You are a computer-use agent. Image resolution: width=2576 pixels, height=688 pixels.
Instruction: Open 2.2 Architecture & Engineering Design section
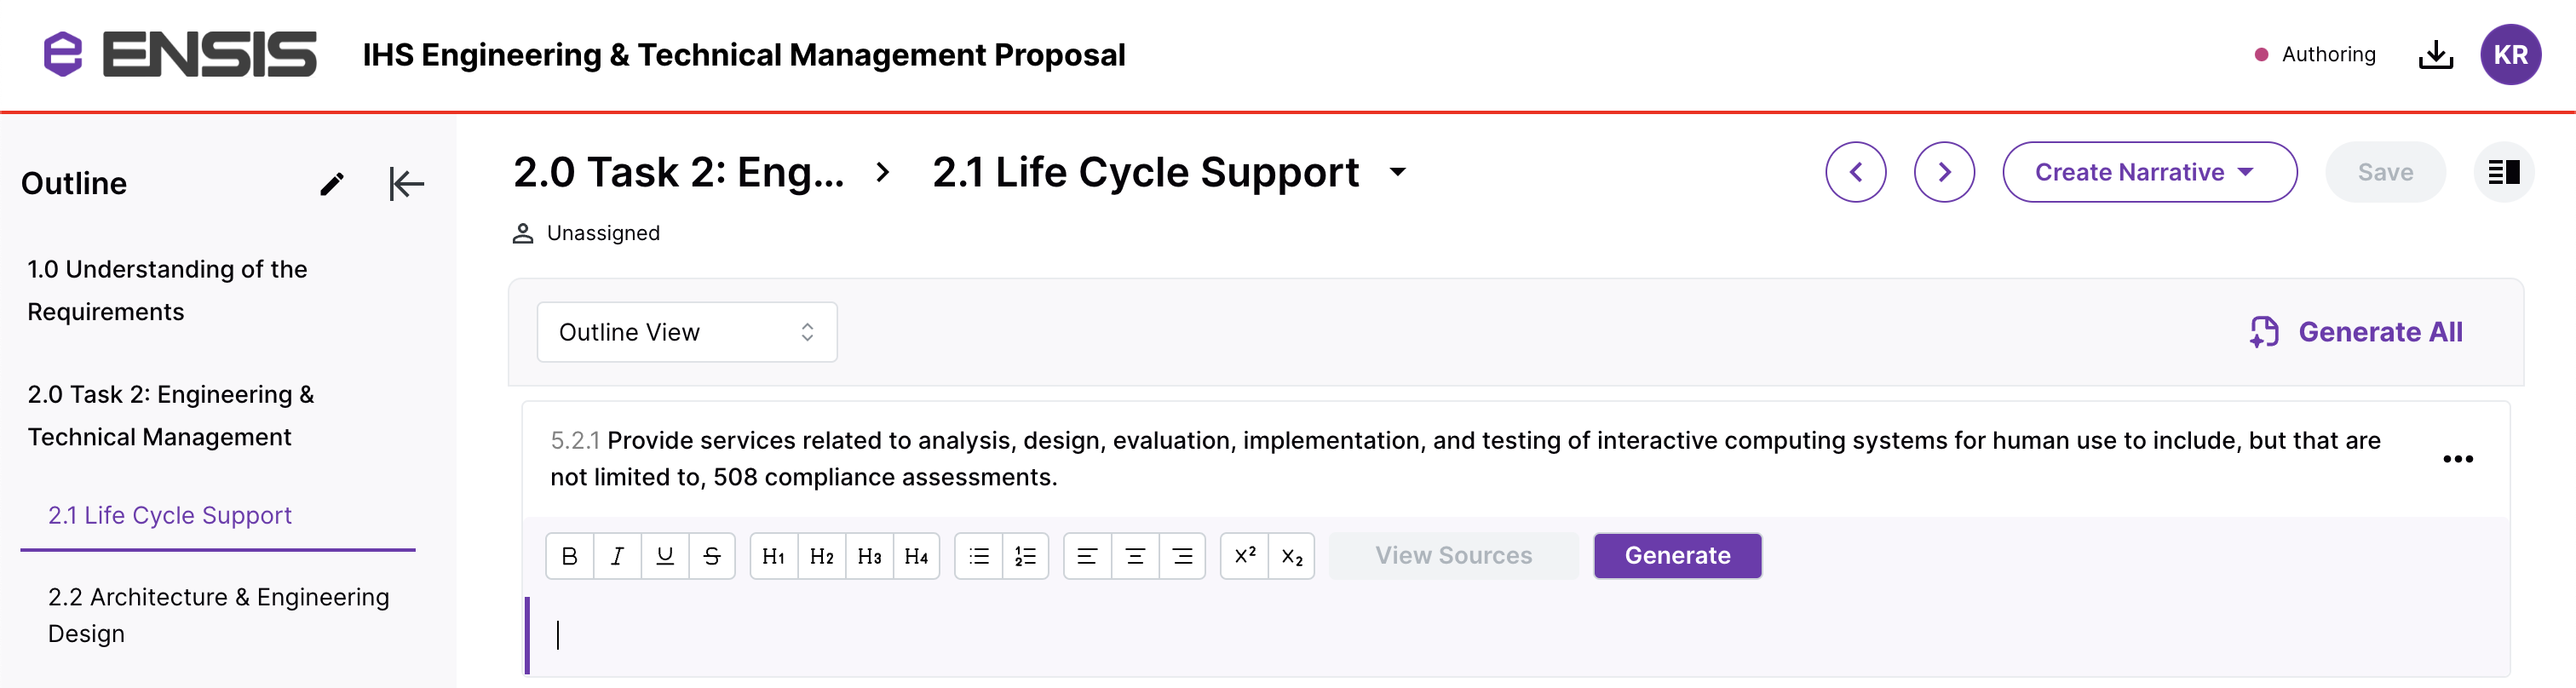point(218,615)
